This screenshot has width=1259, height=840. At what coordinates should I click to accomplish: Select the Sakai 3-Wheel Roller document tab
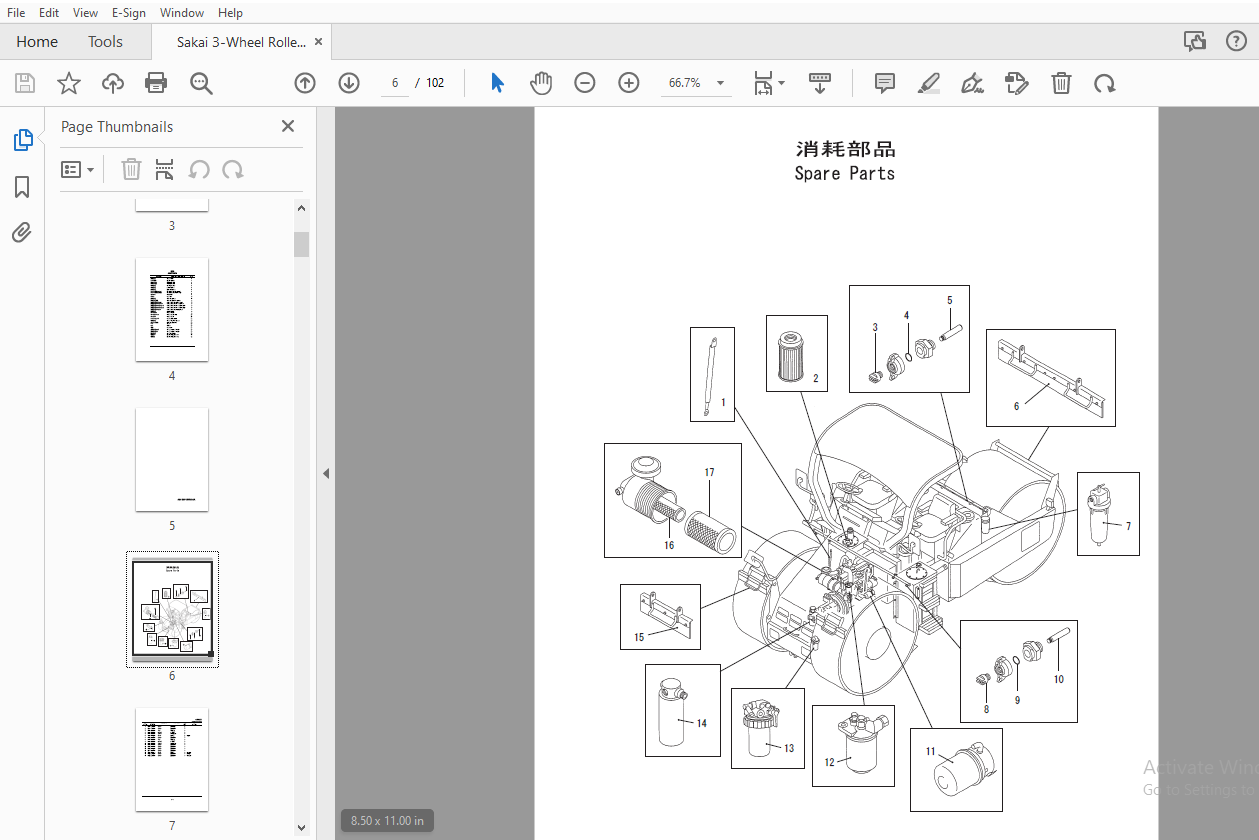click(241, 42)
